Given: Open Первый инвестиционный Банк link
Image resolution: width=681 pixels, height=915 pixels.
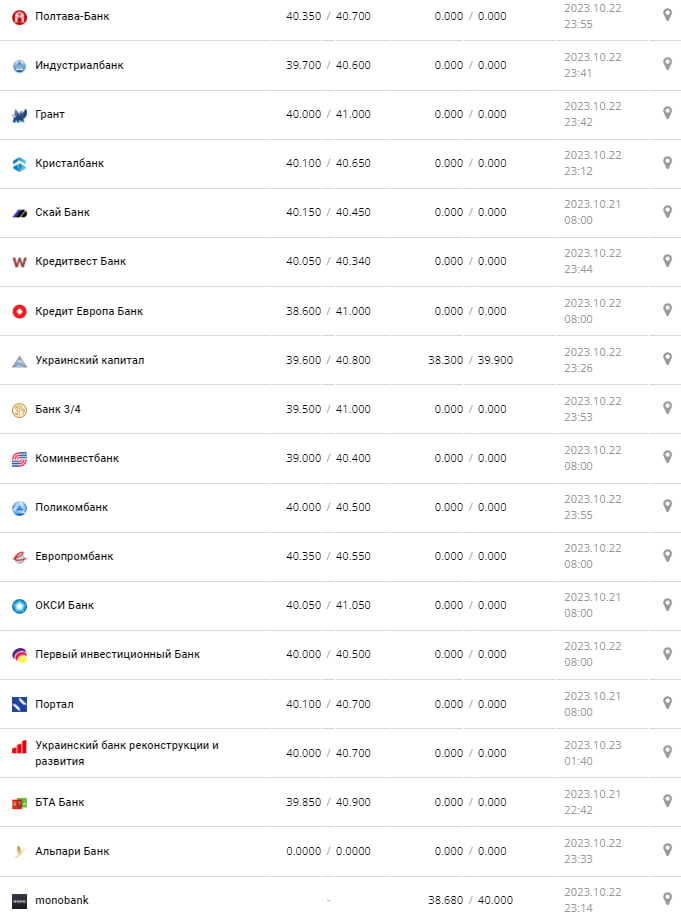Looking at the screenshot, I should pyautogui.click(x=117, y=654).
